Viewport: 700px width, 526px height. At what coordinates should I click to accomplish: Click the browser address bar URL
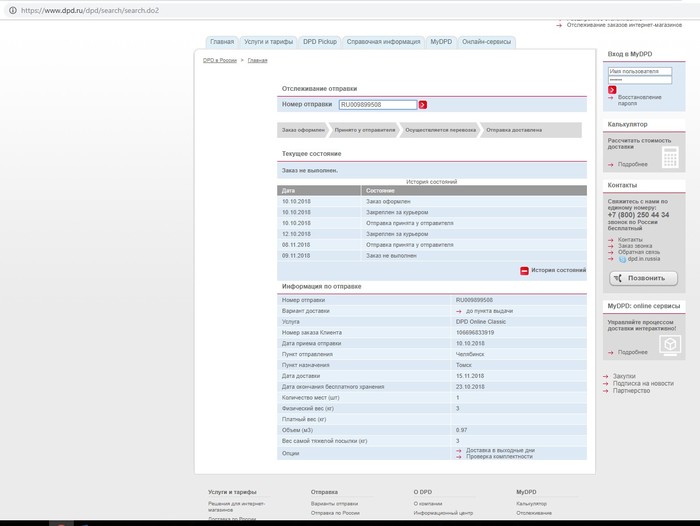pos(90,10)
